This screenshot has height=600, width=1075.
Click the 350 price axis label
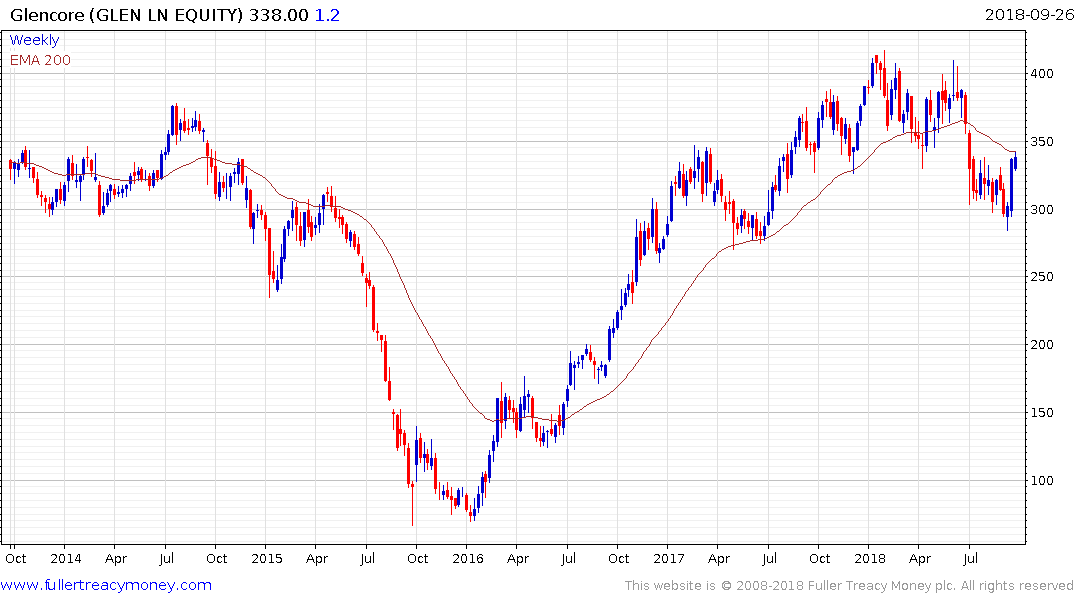pos(1042,142)
